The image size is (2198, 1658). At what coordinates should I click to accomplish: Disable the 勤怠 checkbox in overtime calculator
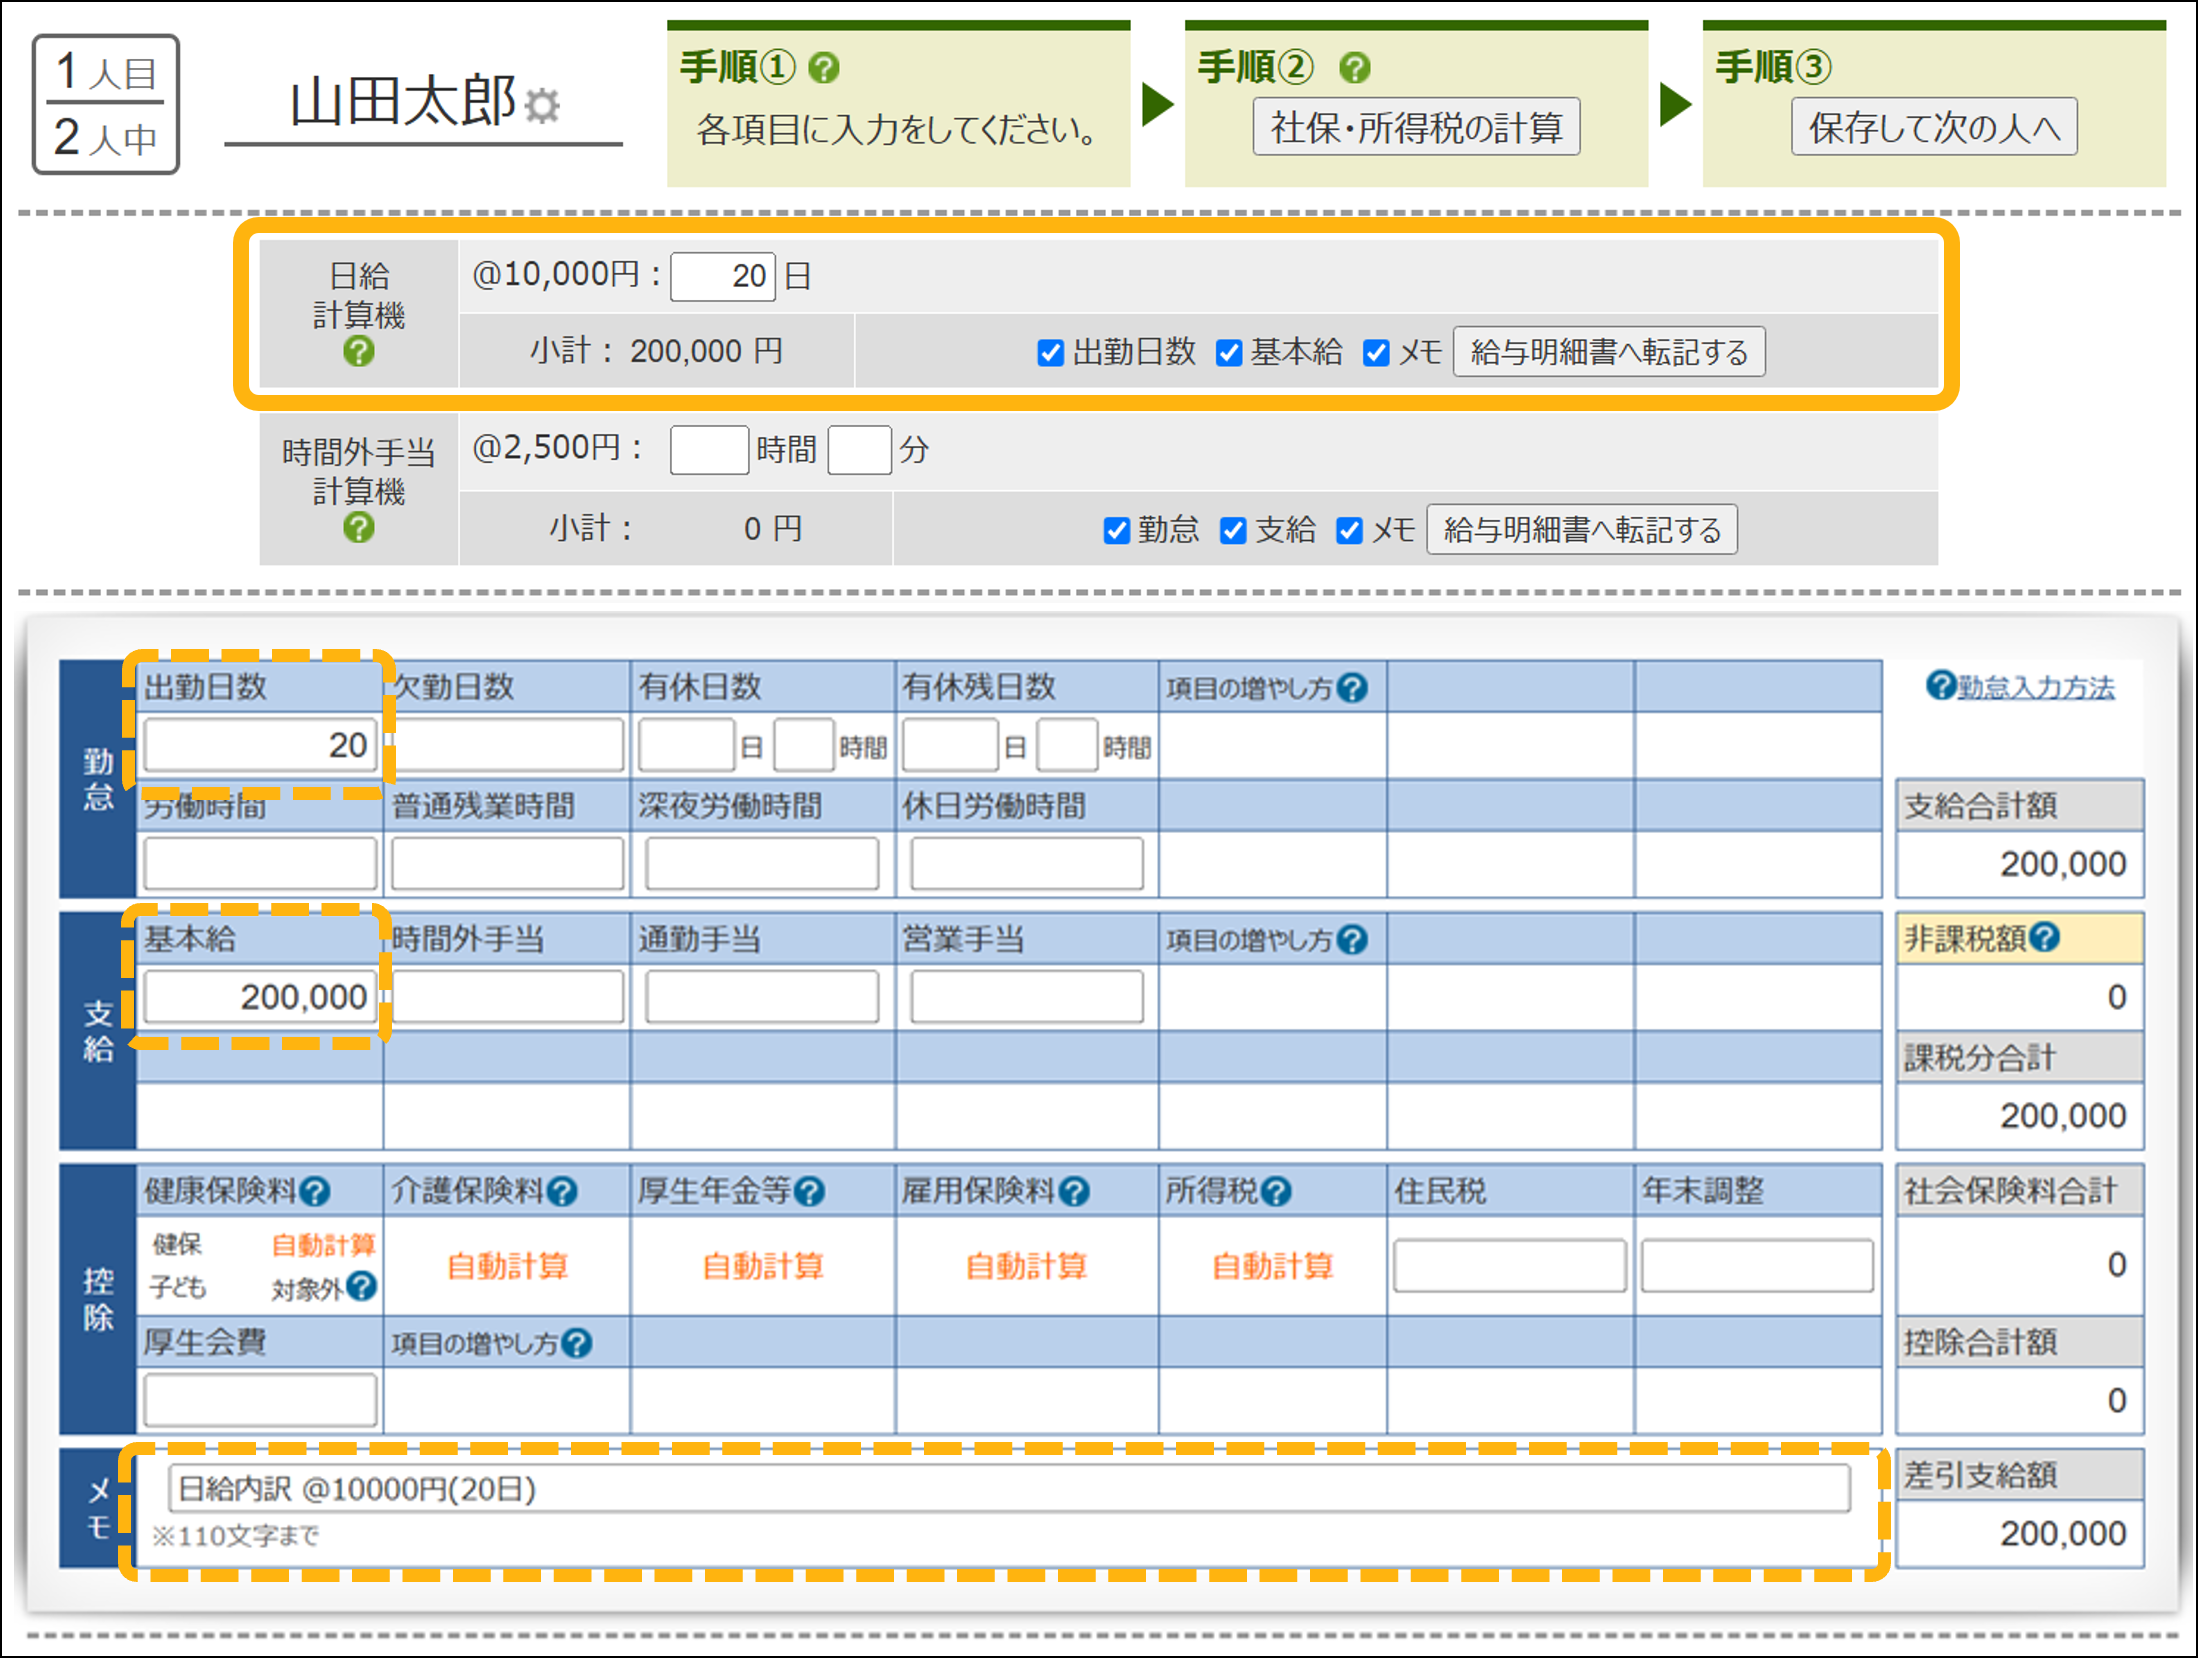tap(1116, 531)
